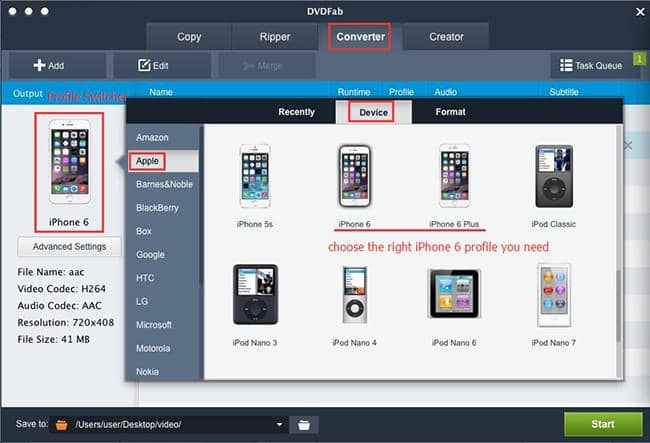Image resolution: width=650 pixels, height=443 pixels.
Task: Open the Creator tab
Action: coord(446,37)
